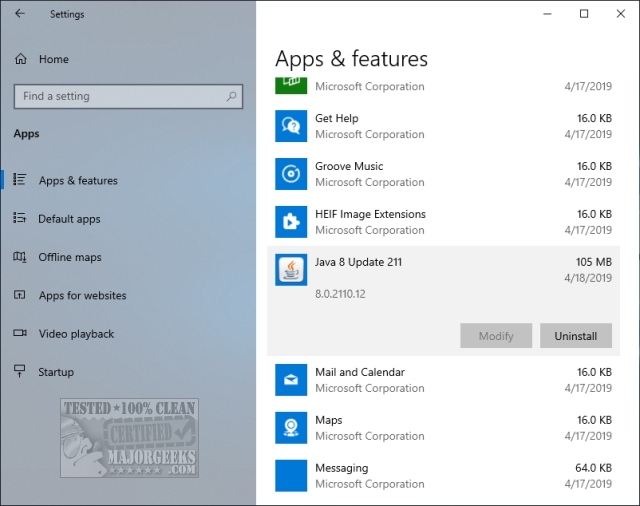Go to Home in Settings
640x506 pixels.
pos(54,59)
